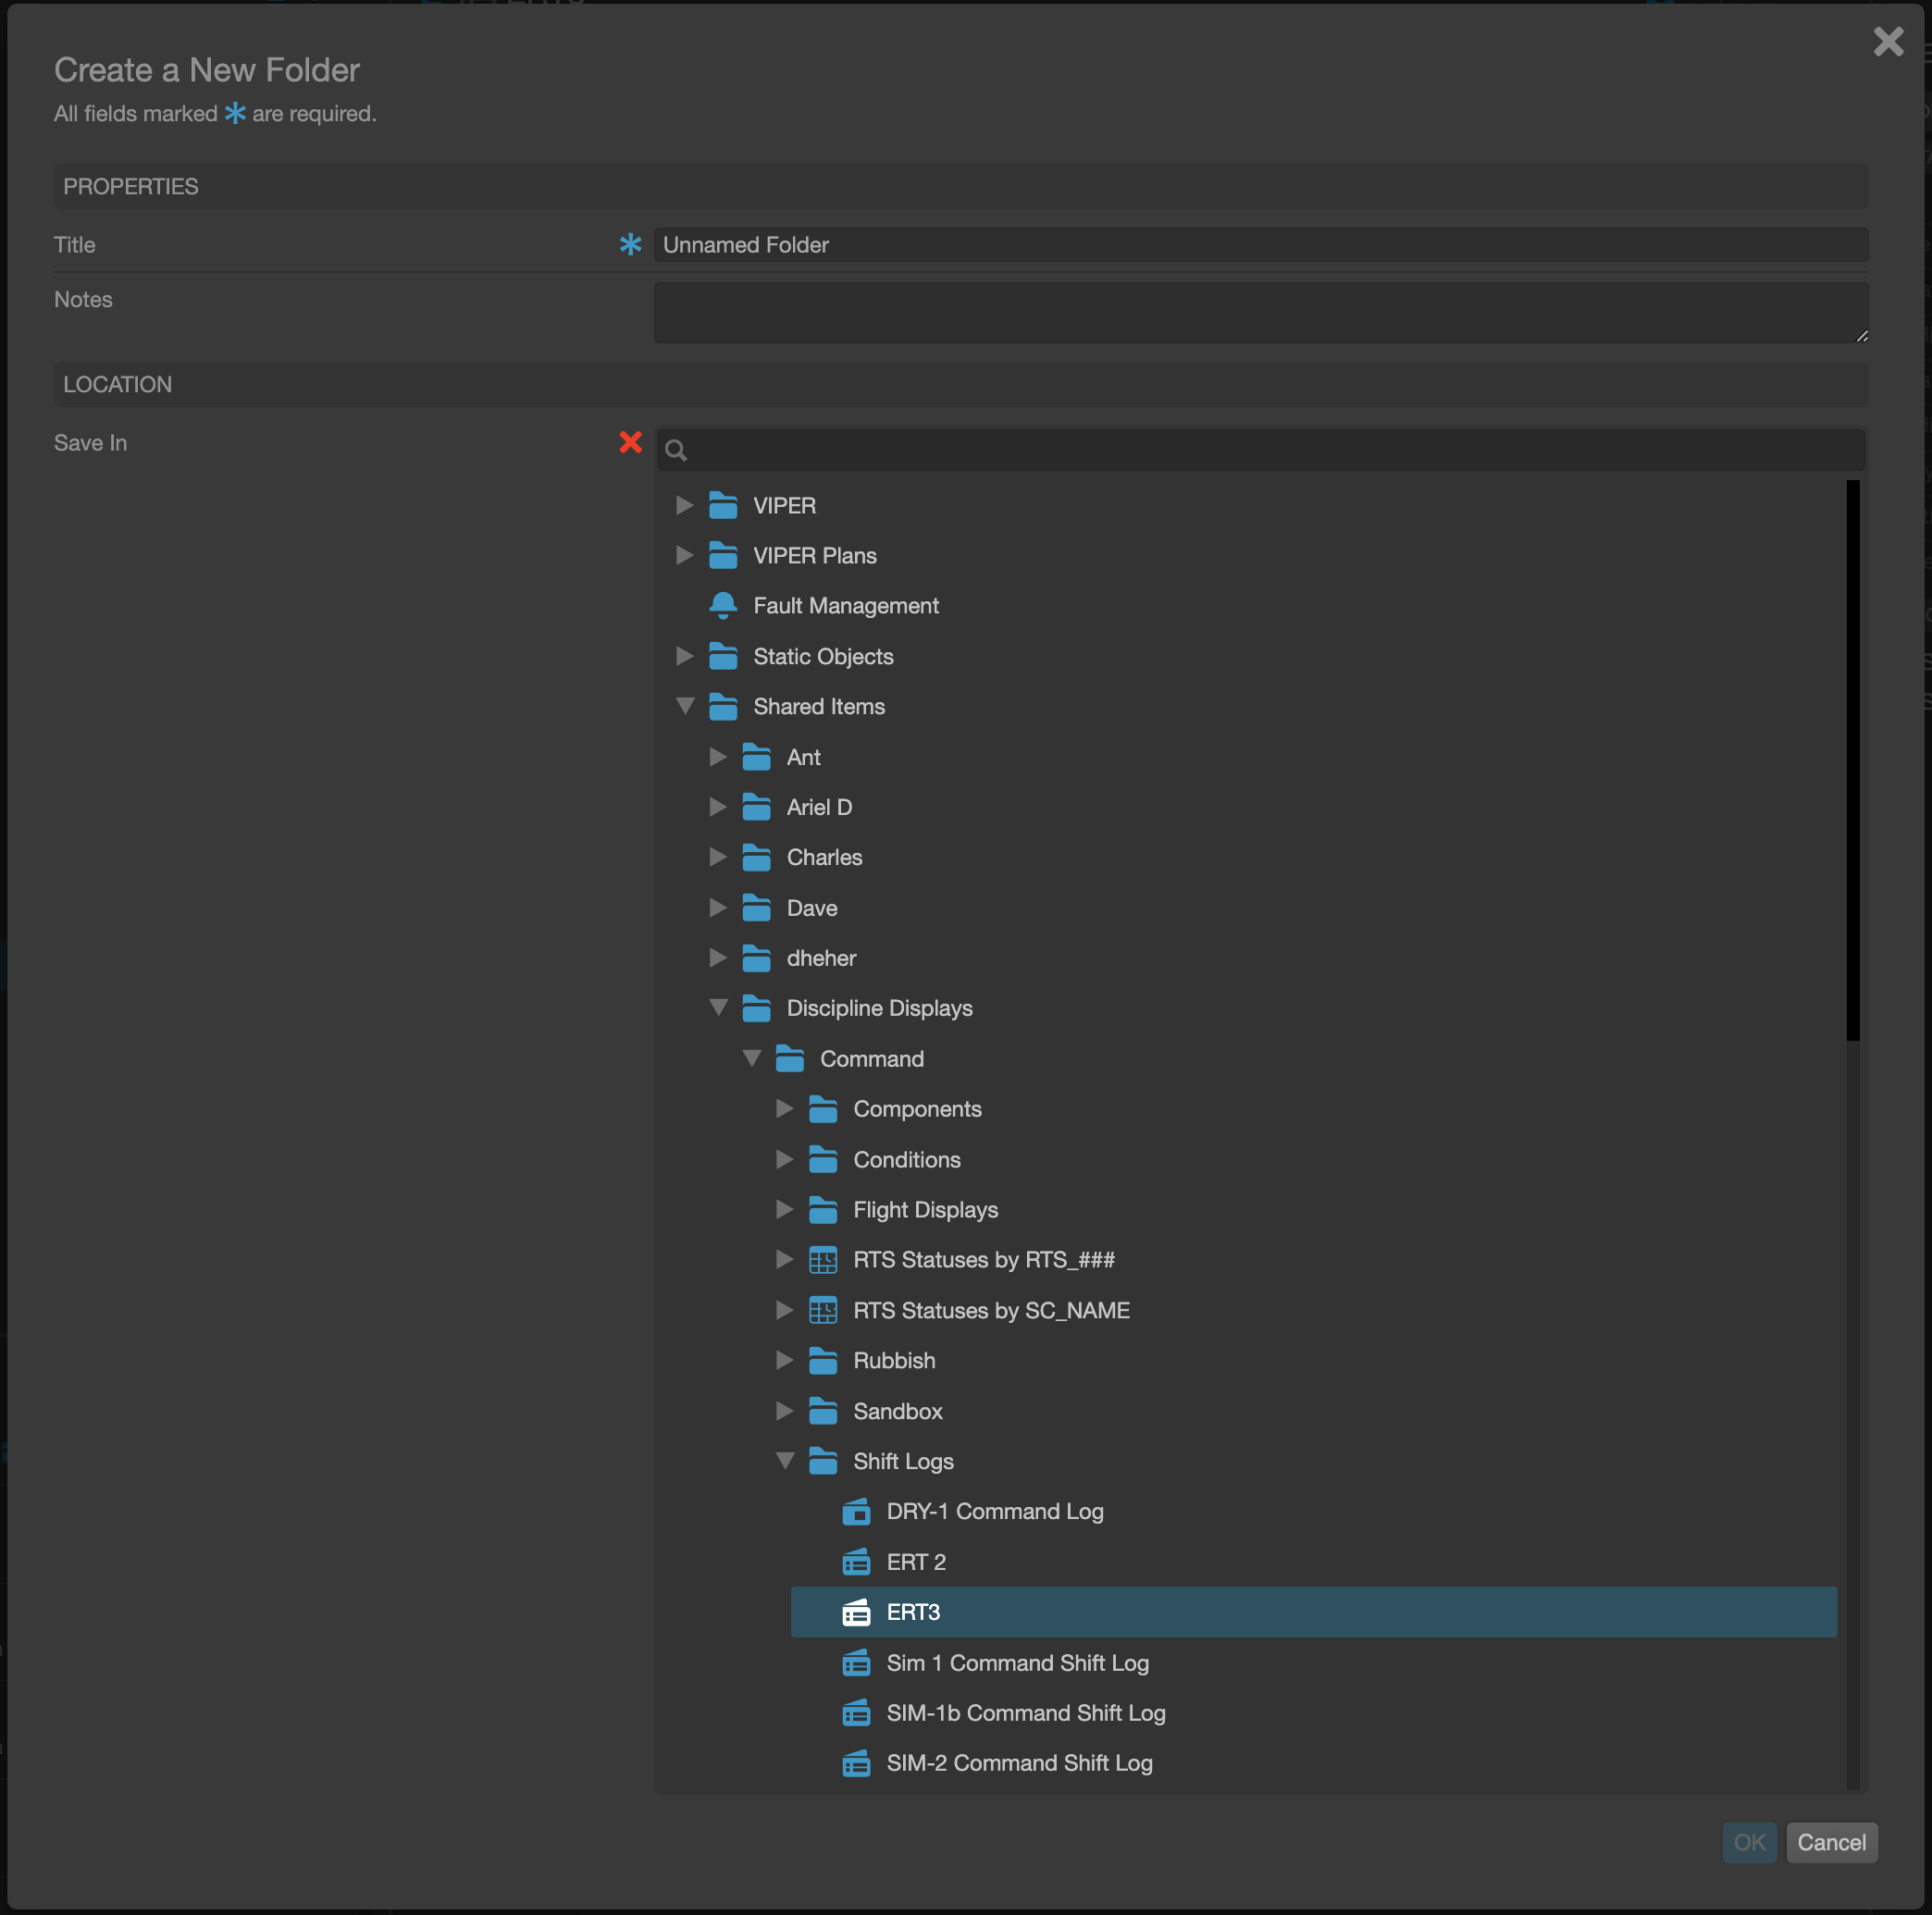Image resolution: width=1932 pixels, height=1915 pixels.
Task: Click the Cancel button
Action: [x=1831, y=1843]
